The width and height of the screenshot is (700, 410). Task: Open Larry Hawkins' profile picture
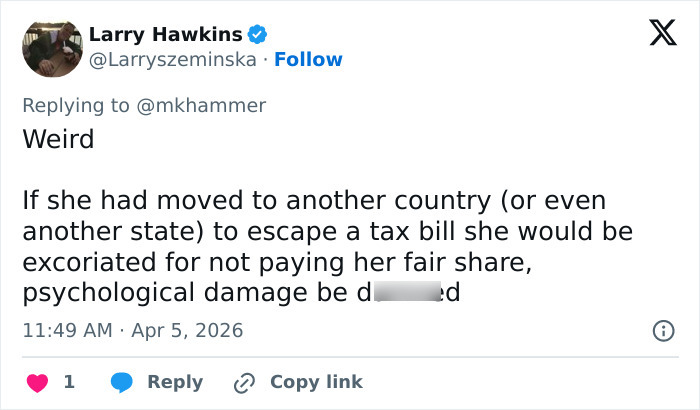51,47
